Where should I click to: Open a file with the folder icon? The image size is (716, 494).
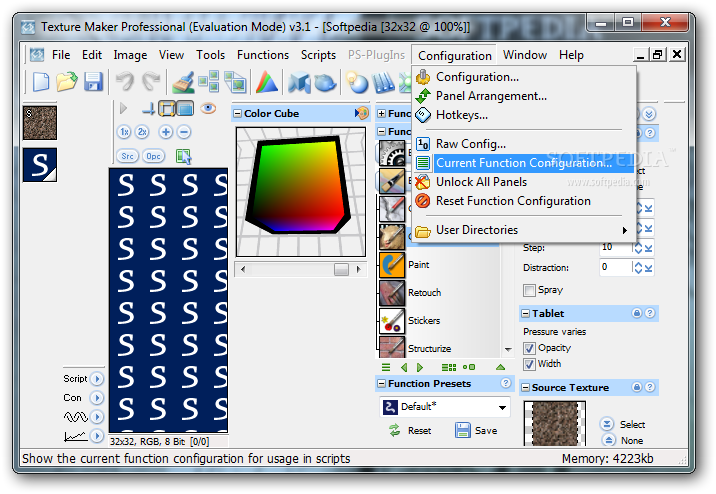click(x=67, y=82)
